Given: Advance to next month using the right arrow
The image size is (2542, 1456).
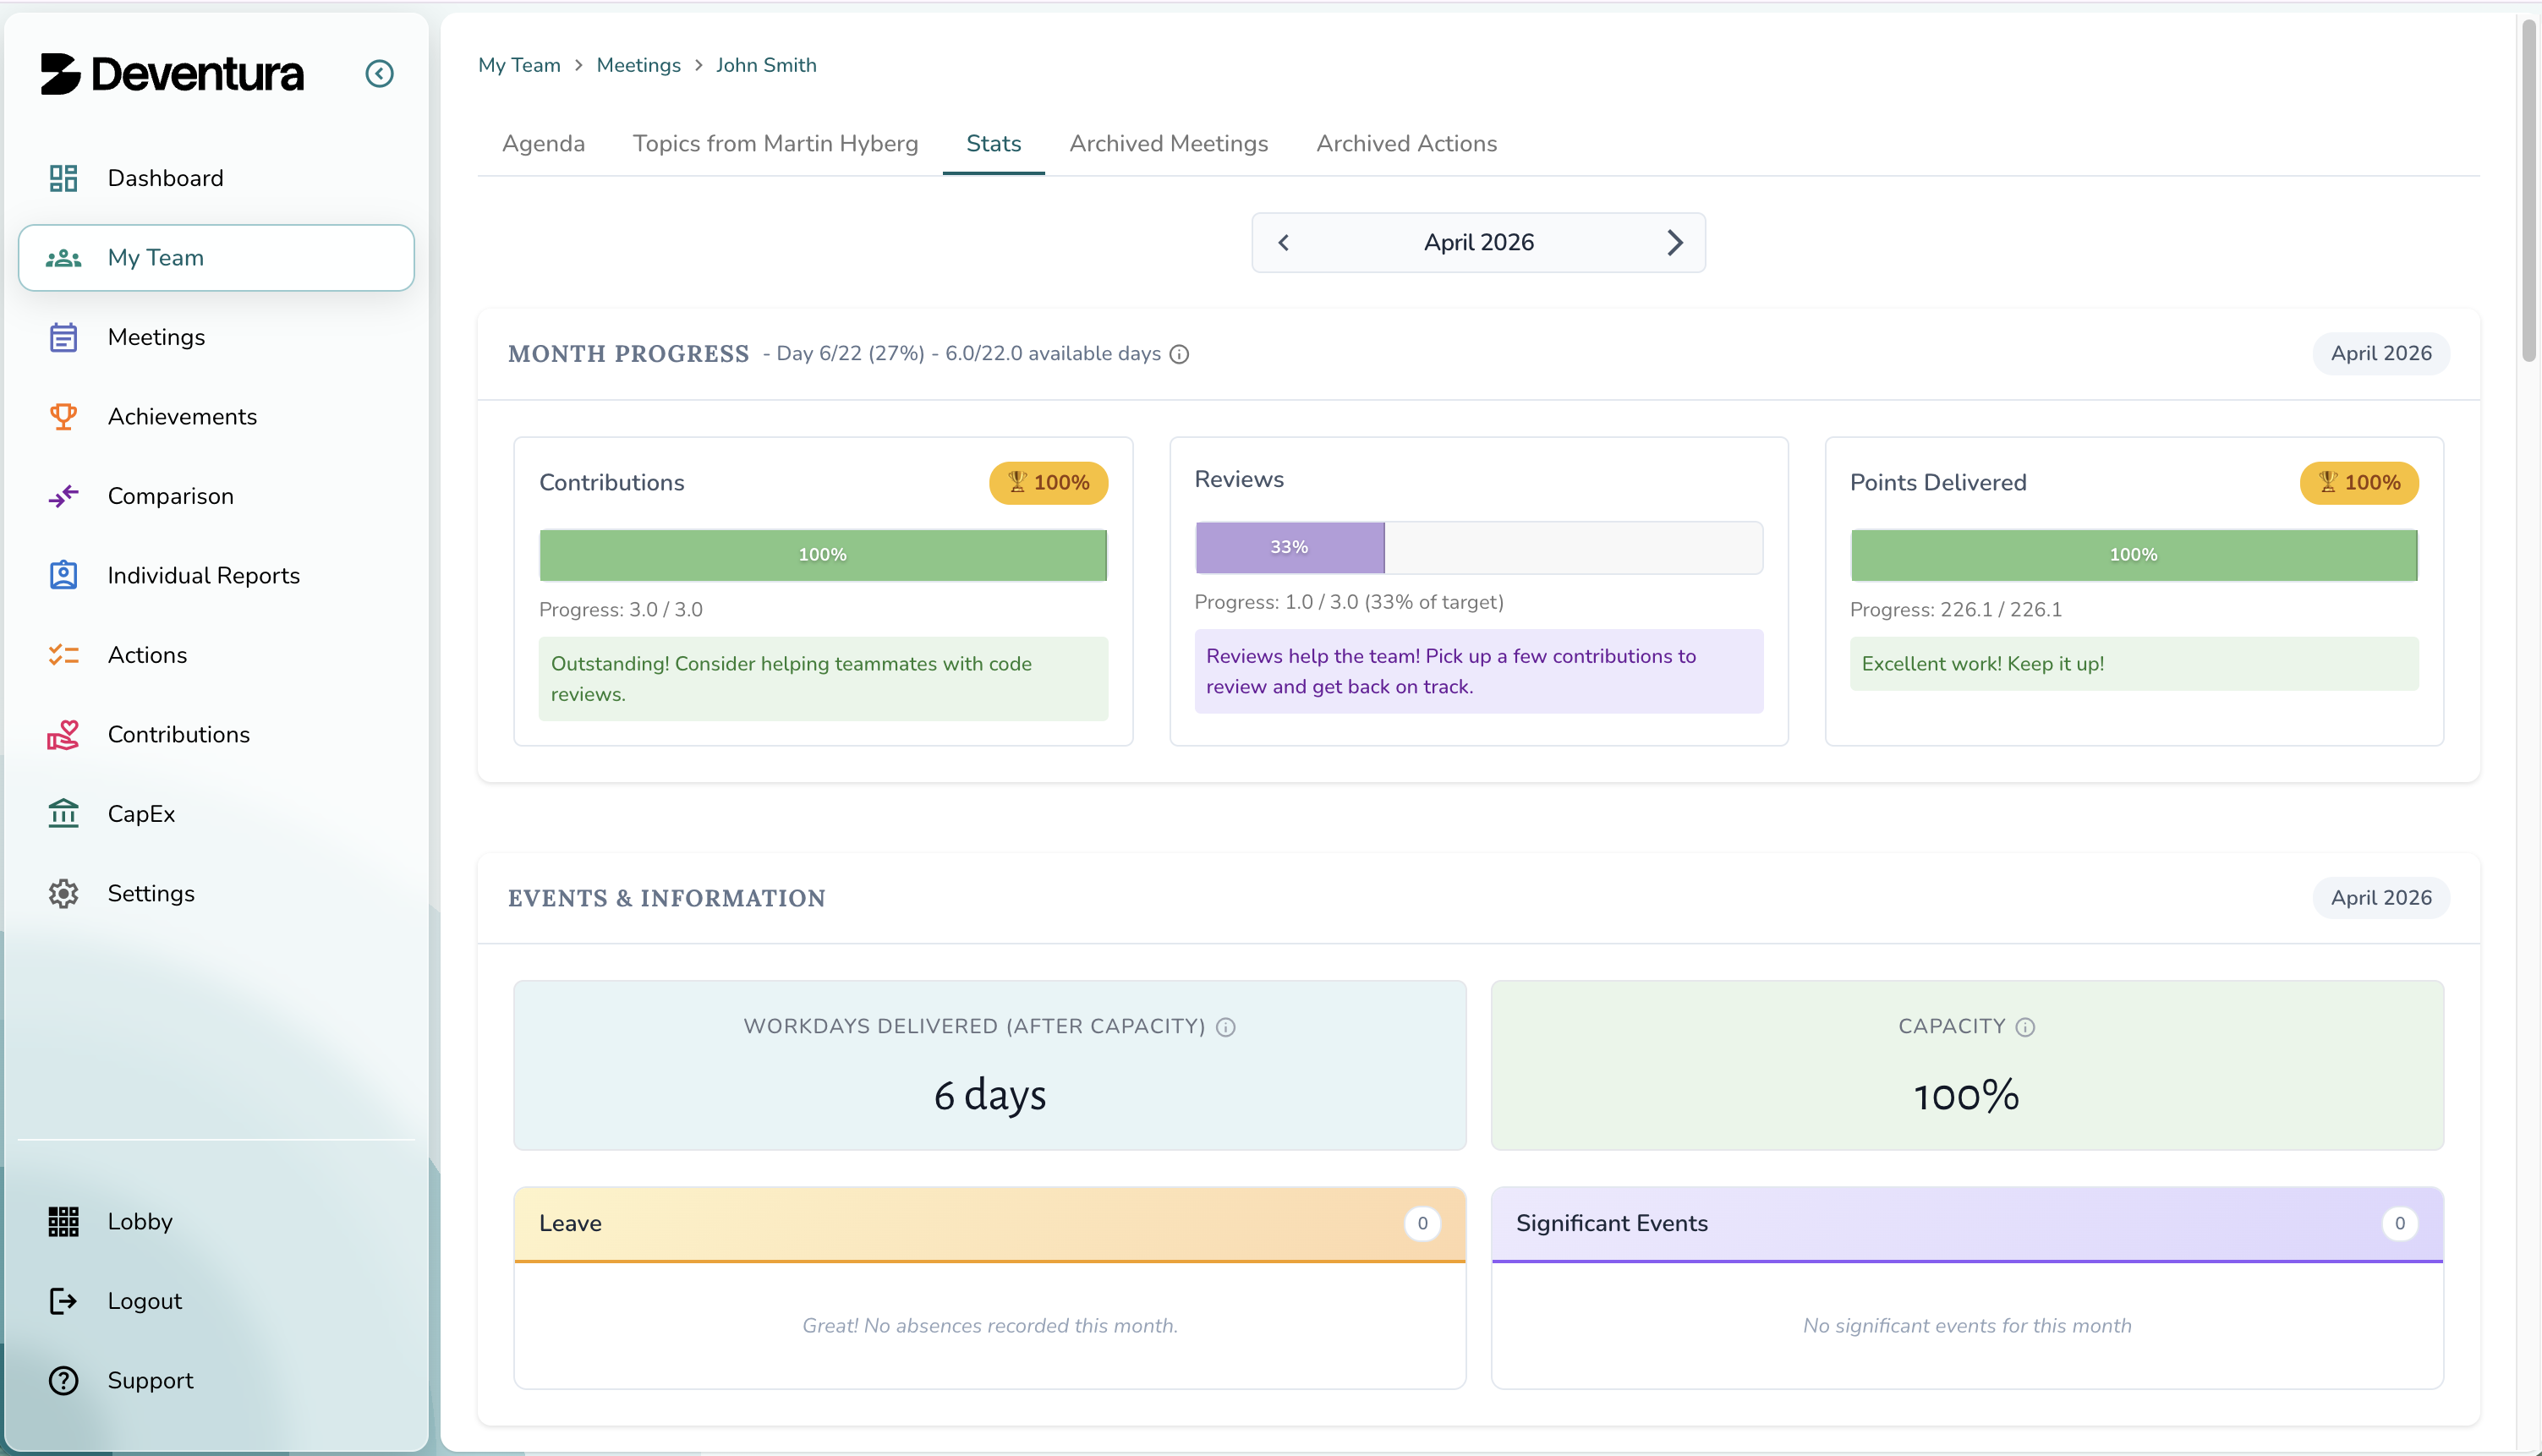Looking at the screenshot, I should (1674, 242).
